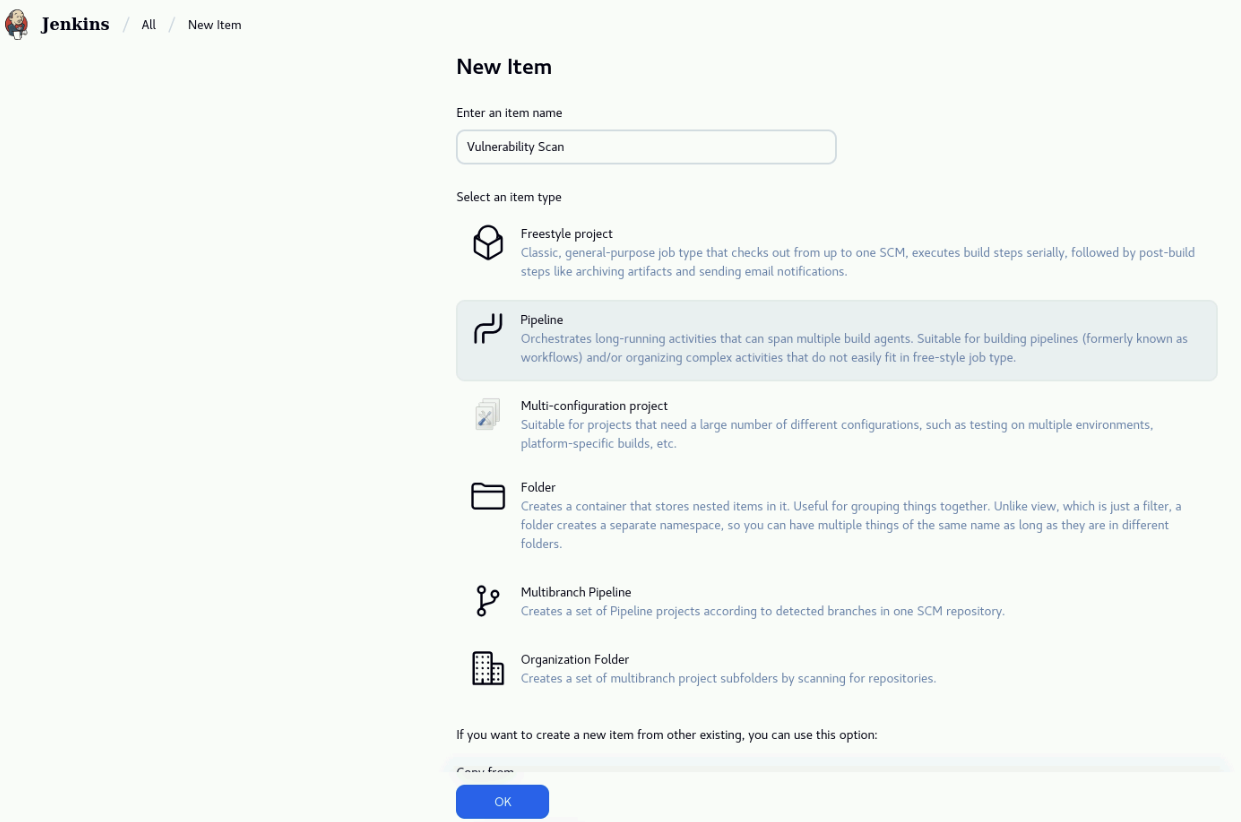Choose Organization Folder type label
The width and height of the screenshot is (1241, 822).
tap(575, 660)
